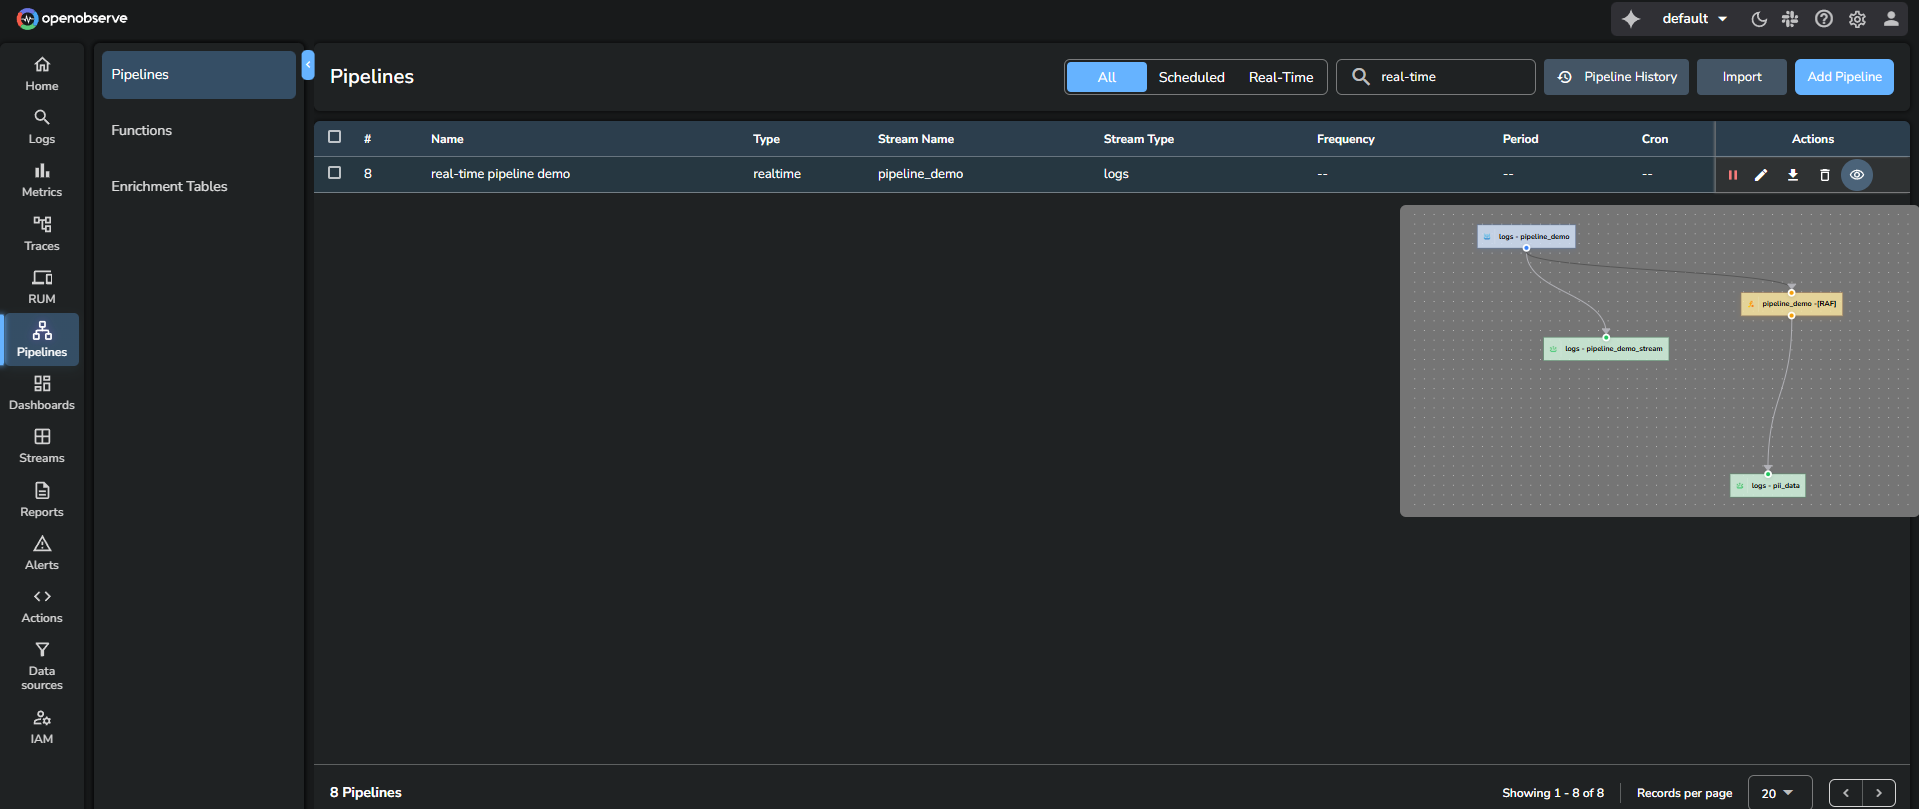Collapse the pipelines side panel
The height and width of the screenshot is (809, 1919).
point(308,65)
